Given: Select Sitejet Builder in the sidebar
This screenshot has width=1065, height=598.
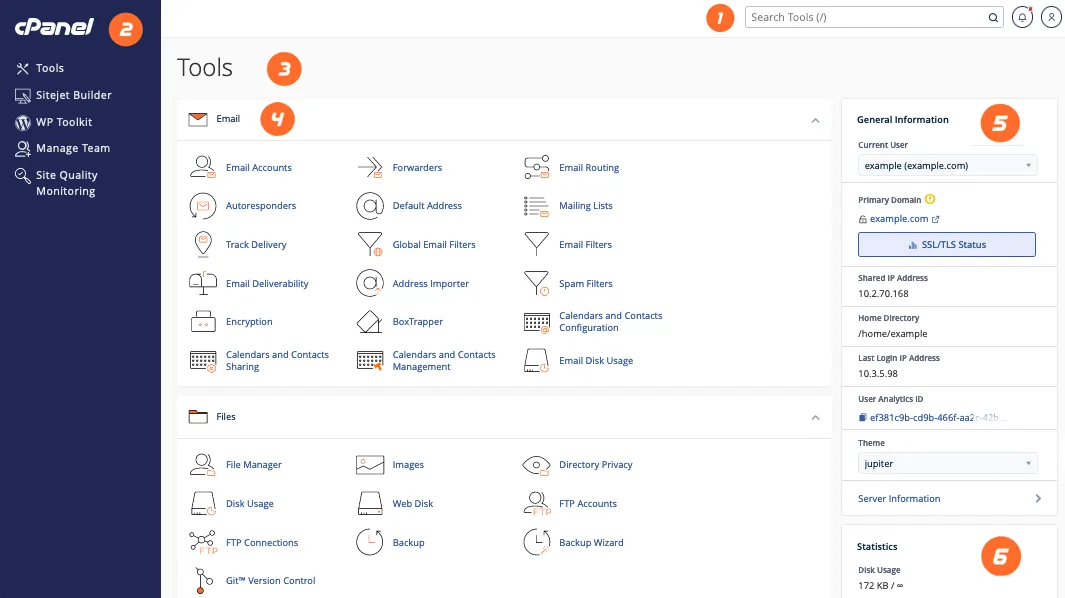Looking at the screenshot, I should tap(73, 95).
